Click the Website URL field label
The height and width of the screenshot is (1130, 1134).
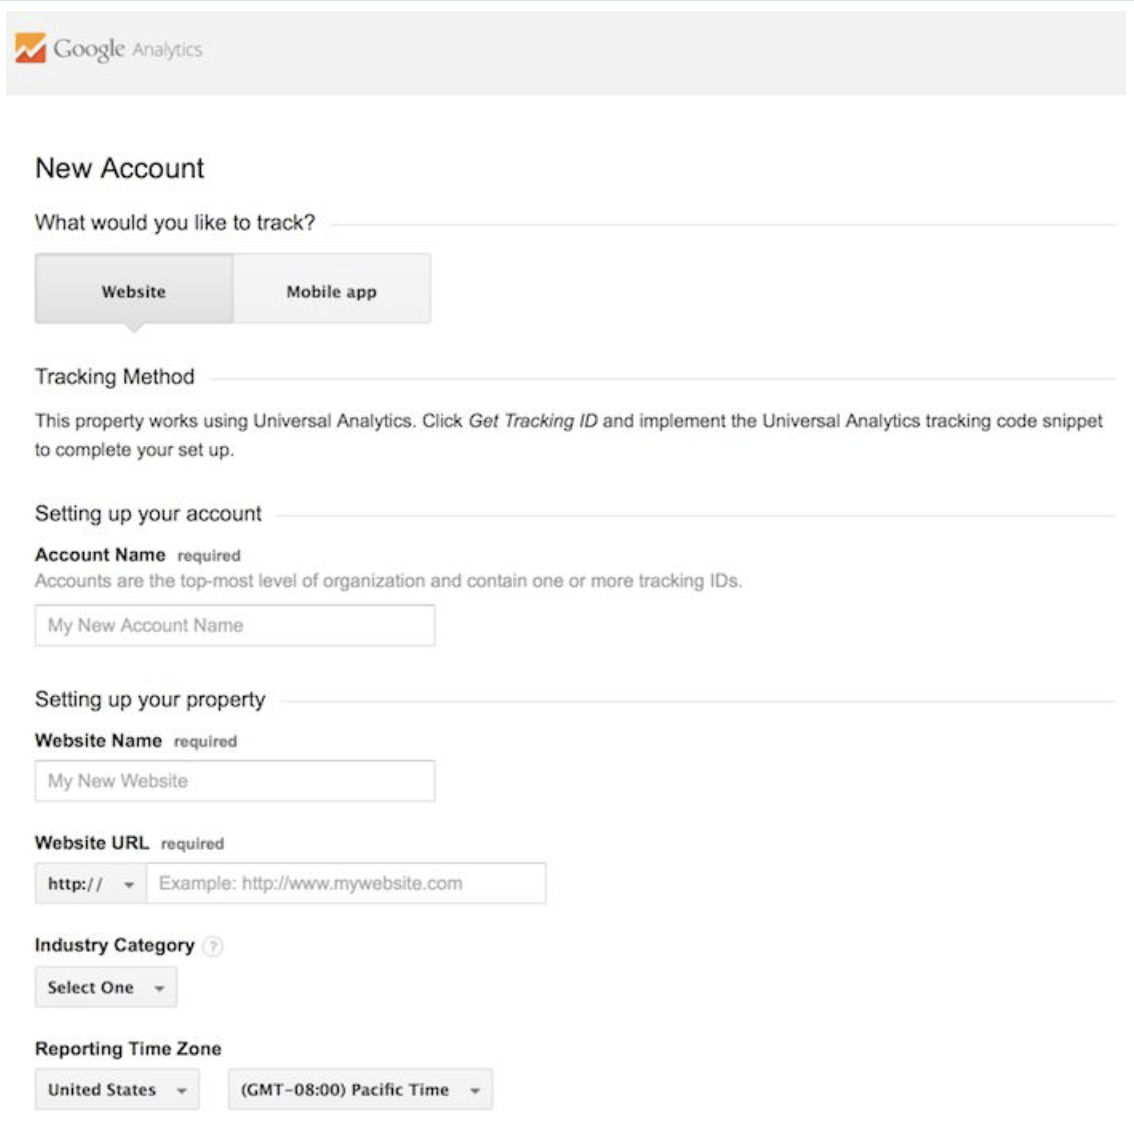91,843
